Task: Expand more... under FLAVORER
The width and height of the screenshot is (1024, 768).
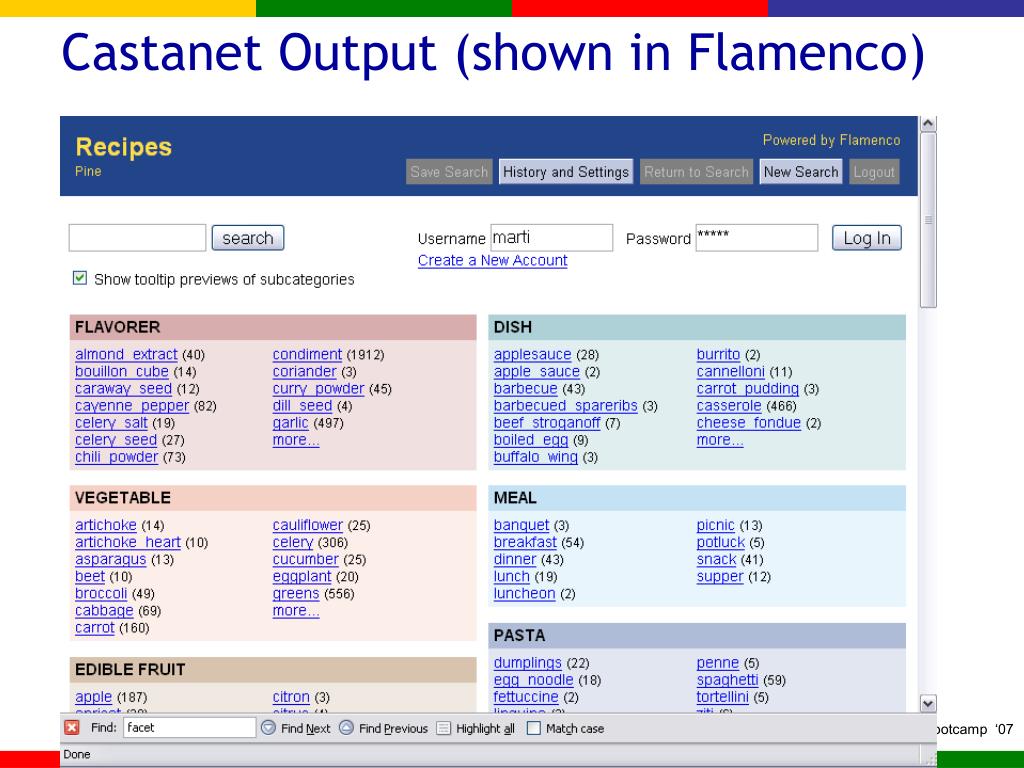Action: (x=296, y=440)
